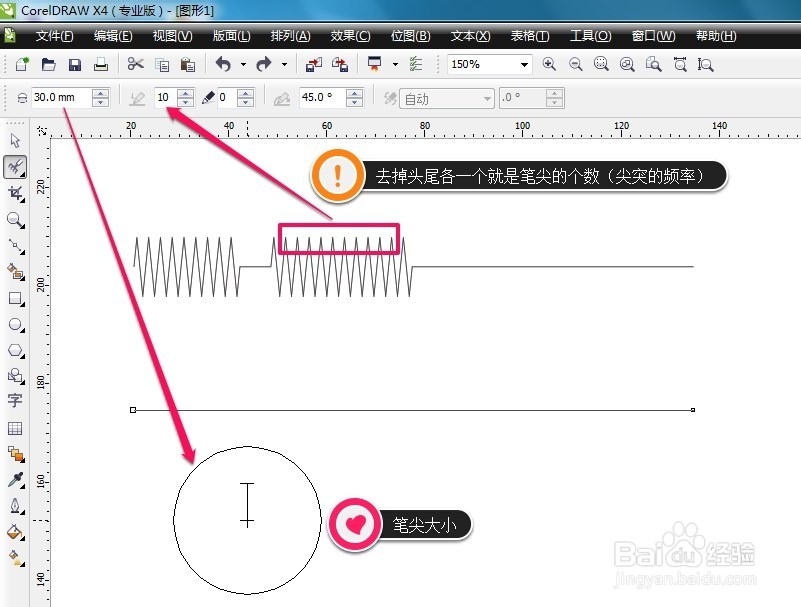
Task: Open the undo history dropdown arrow
Action: (243, 64)
